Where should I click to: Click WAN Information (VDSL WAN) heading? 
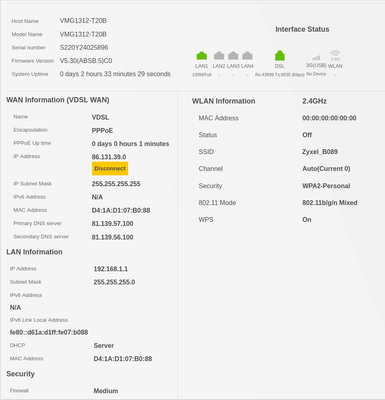coord(58,100)
